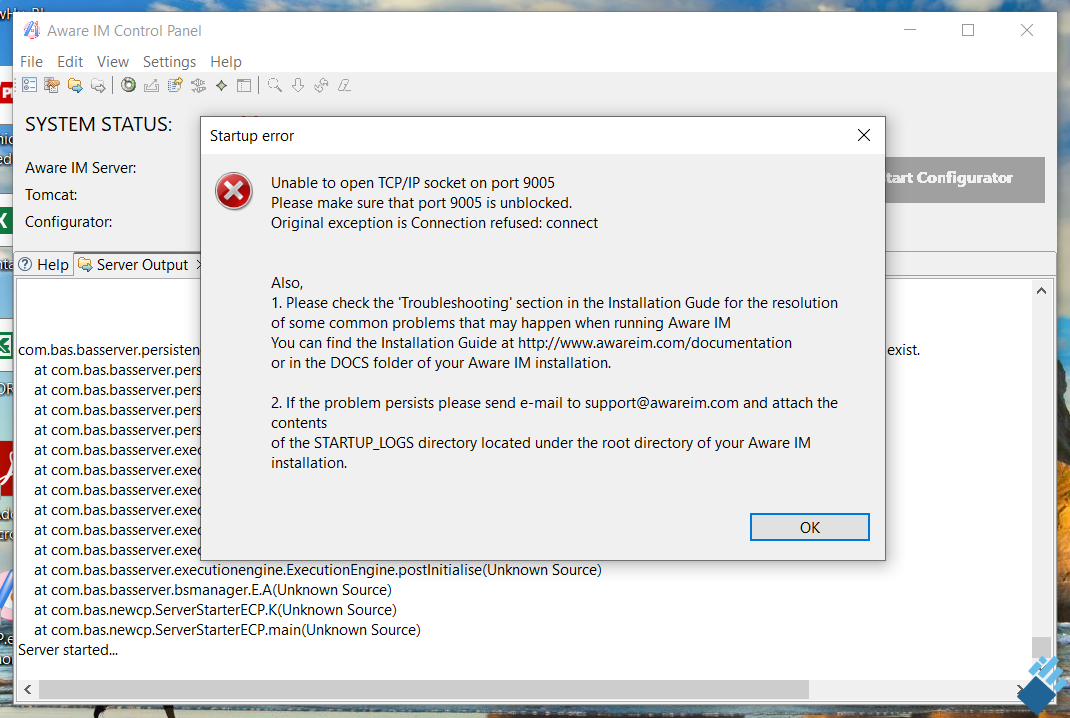
Task: Click 'Please make sure that port 9005' line
Action: click(x=422, y=203)
